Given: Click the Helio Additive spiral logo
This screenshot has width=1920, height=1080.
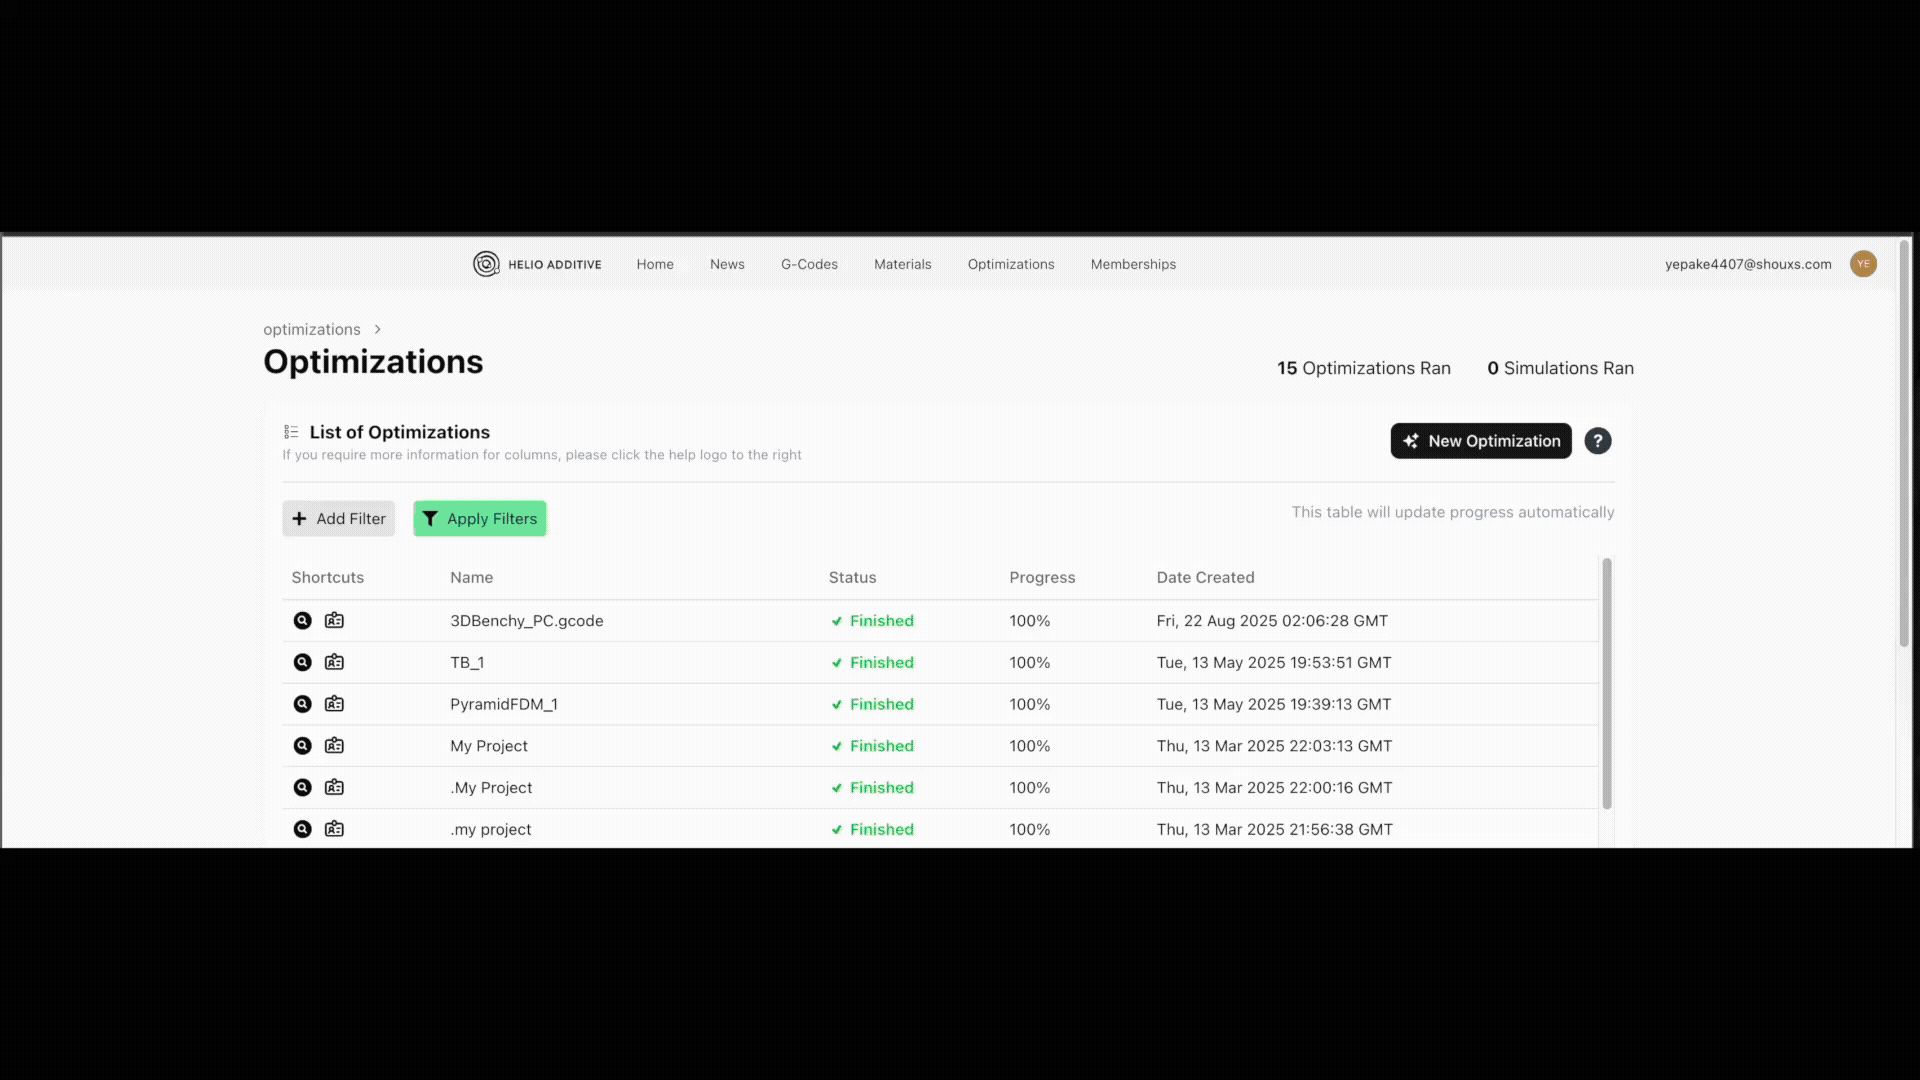Looking at the screenshot, I should pos(486,264).
